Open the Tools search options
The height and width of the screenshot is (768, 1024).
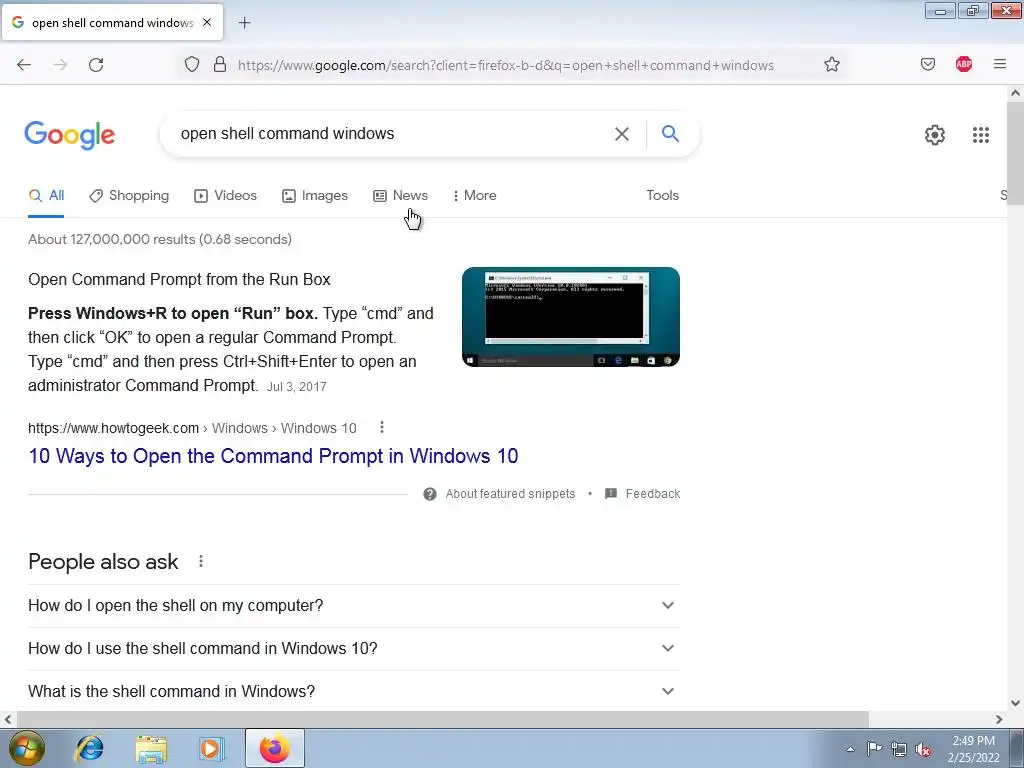pos(662,195)
